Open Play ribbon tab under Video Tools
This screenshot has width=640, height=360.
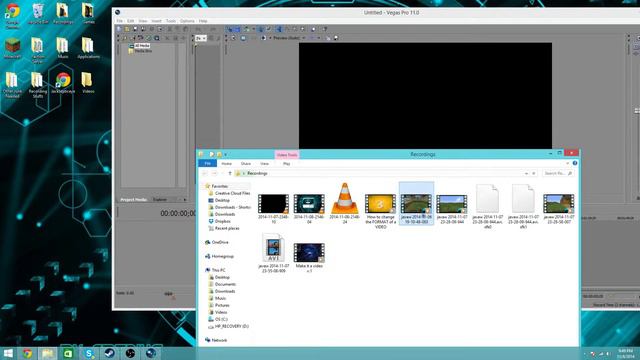pos(287,164)
